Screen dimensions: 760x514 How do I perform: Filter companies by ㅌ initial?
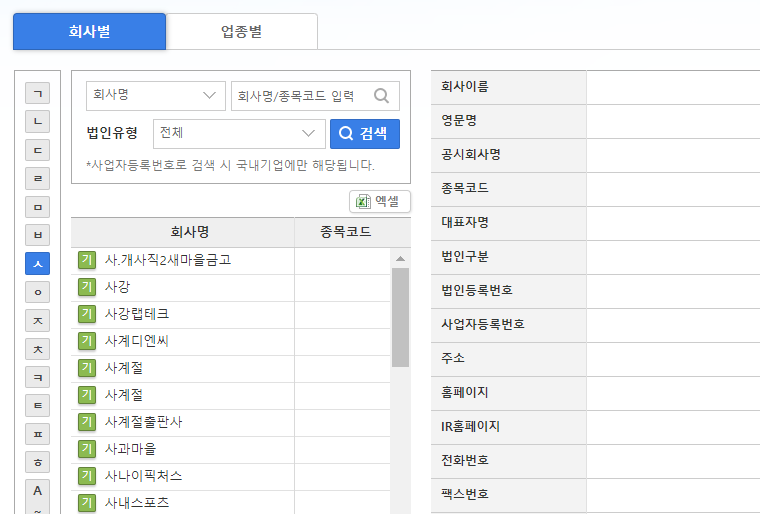37,406
